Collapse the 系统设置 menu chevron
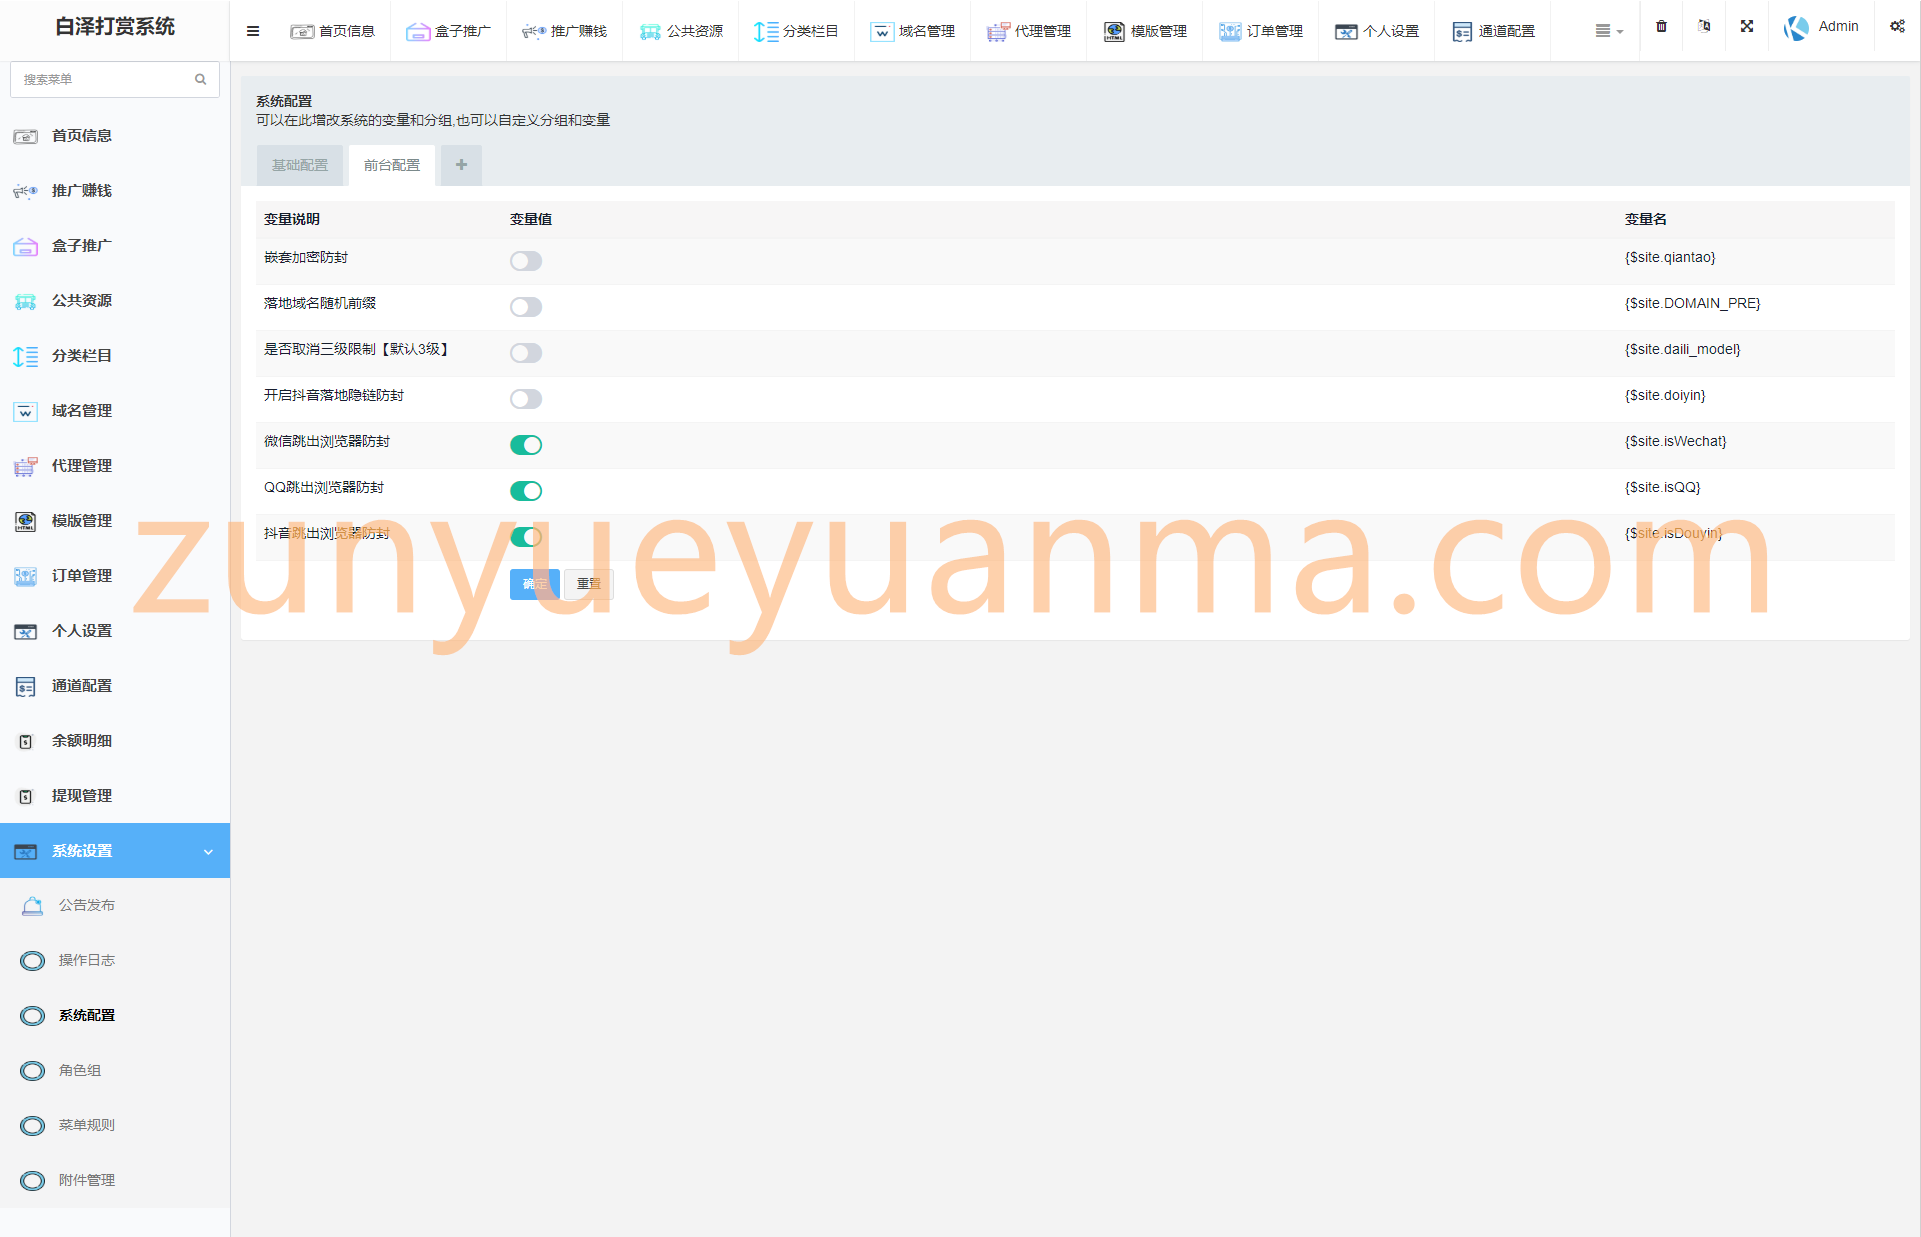Screen dimensions: 1921x1237 (208, 852)
